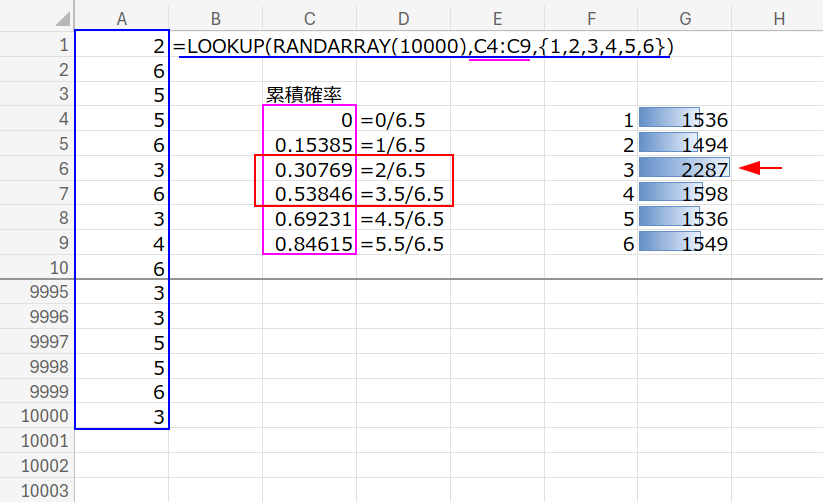Image resolution: width=823 pixels, height=502 pixels.
Task: Click cell A1 containing the value 2
Action: coord(122,46)
